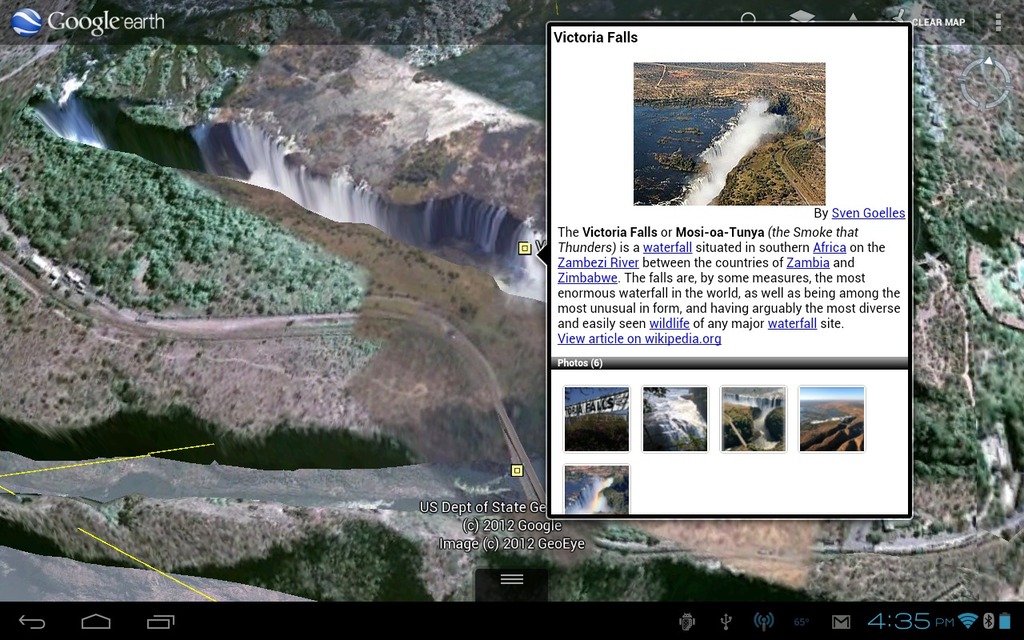Tap the compass to reset north
This screenshot has height=640, width=1024.
[x=985, y=83]
